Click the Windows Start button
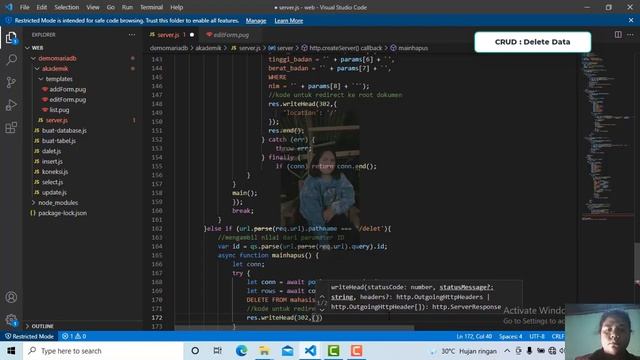 click(11, 351)
